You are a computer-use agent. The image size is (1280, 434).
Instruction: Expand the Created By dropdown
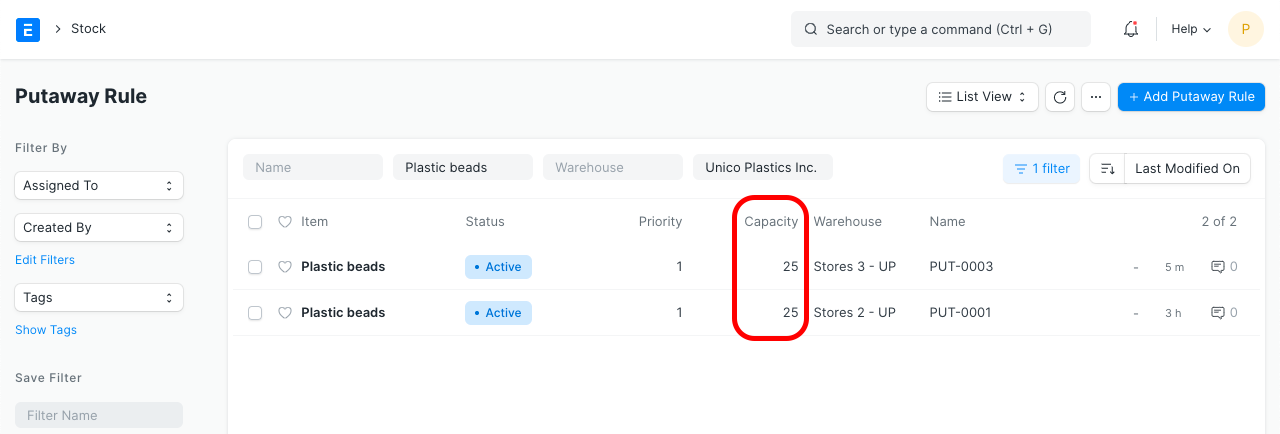click(x=99, y=228)
